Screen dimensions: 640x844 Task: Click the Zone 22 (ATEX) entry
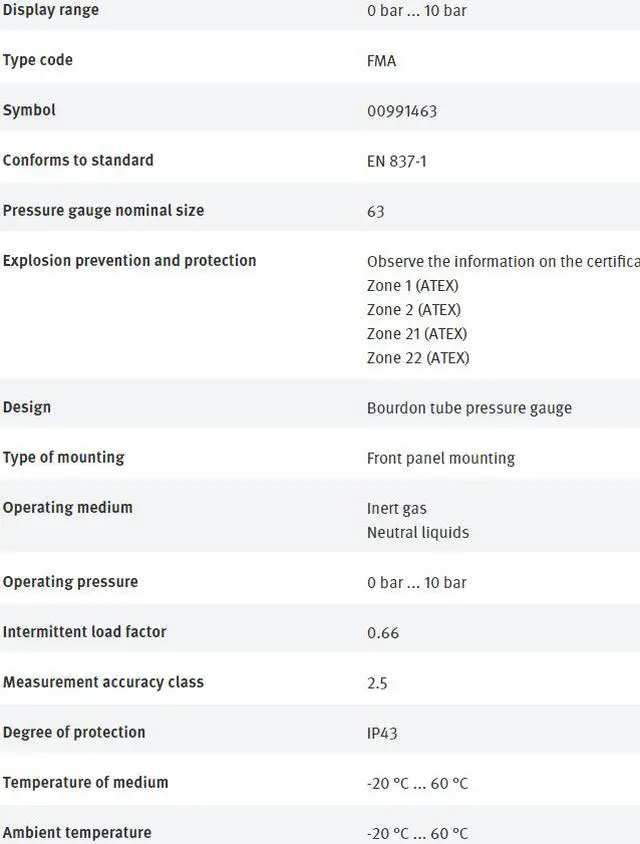[x=417, y=357]
